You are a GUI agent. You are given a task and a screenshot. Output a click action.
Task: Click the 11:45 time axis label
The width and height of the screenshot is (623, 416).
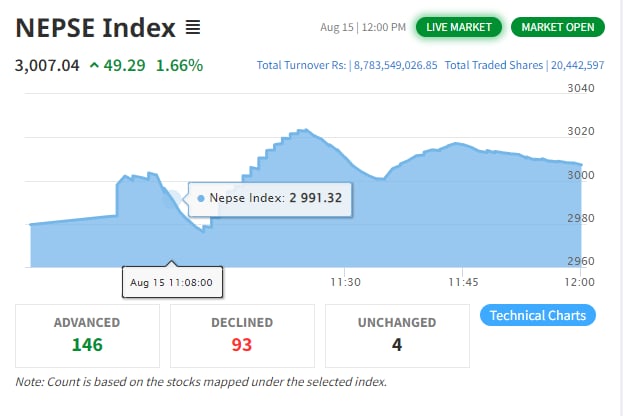[x=463, y=282]
